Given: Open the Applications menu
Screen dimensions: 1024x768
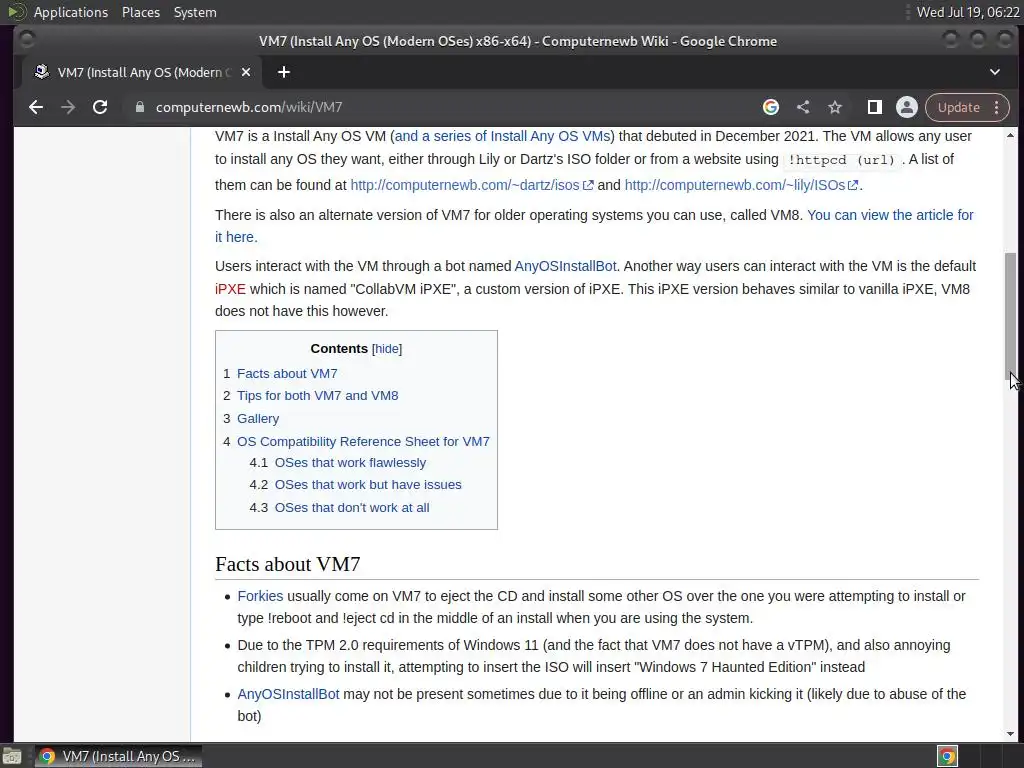Looking at the screenshot, I should pyautogui.click(x=71, y=12).
